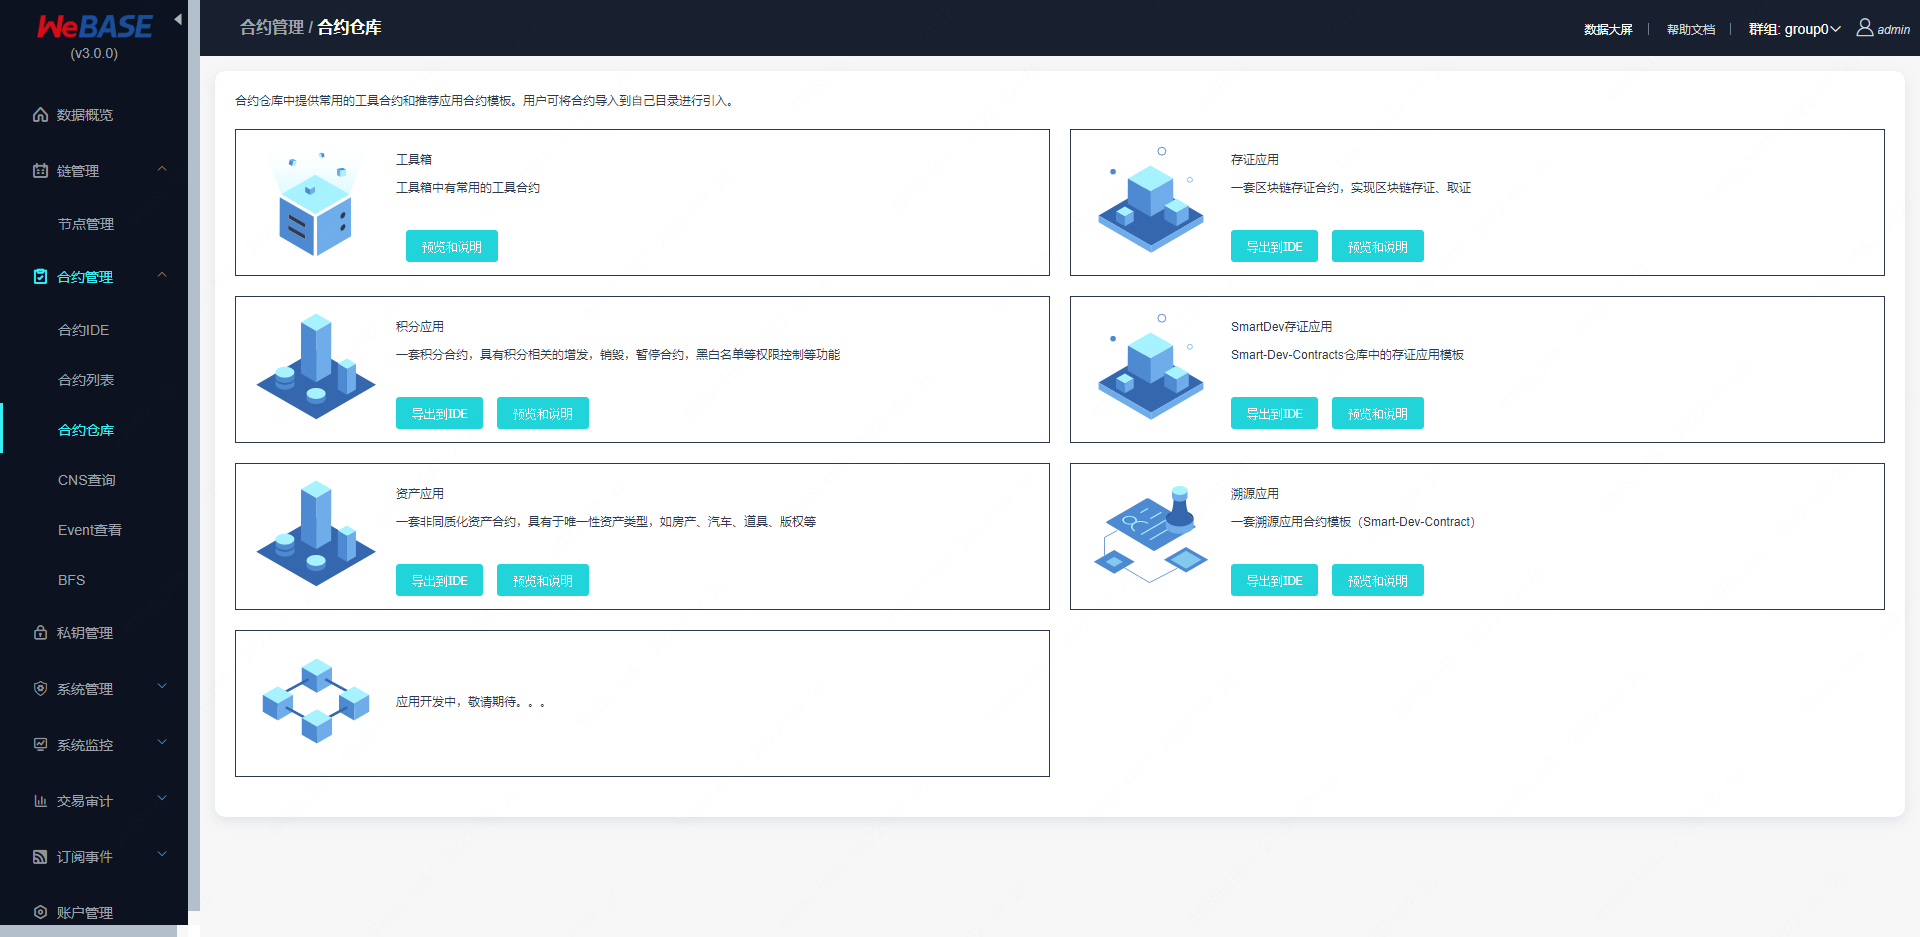Viewport: 1920px width, 937px height.
Task: Click the 工具箱 card title
Action: click(414, 159)
